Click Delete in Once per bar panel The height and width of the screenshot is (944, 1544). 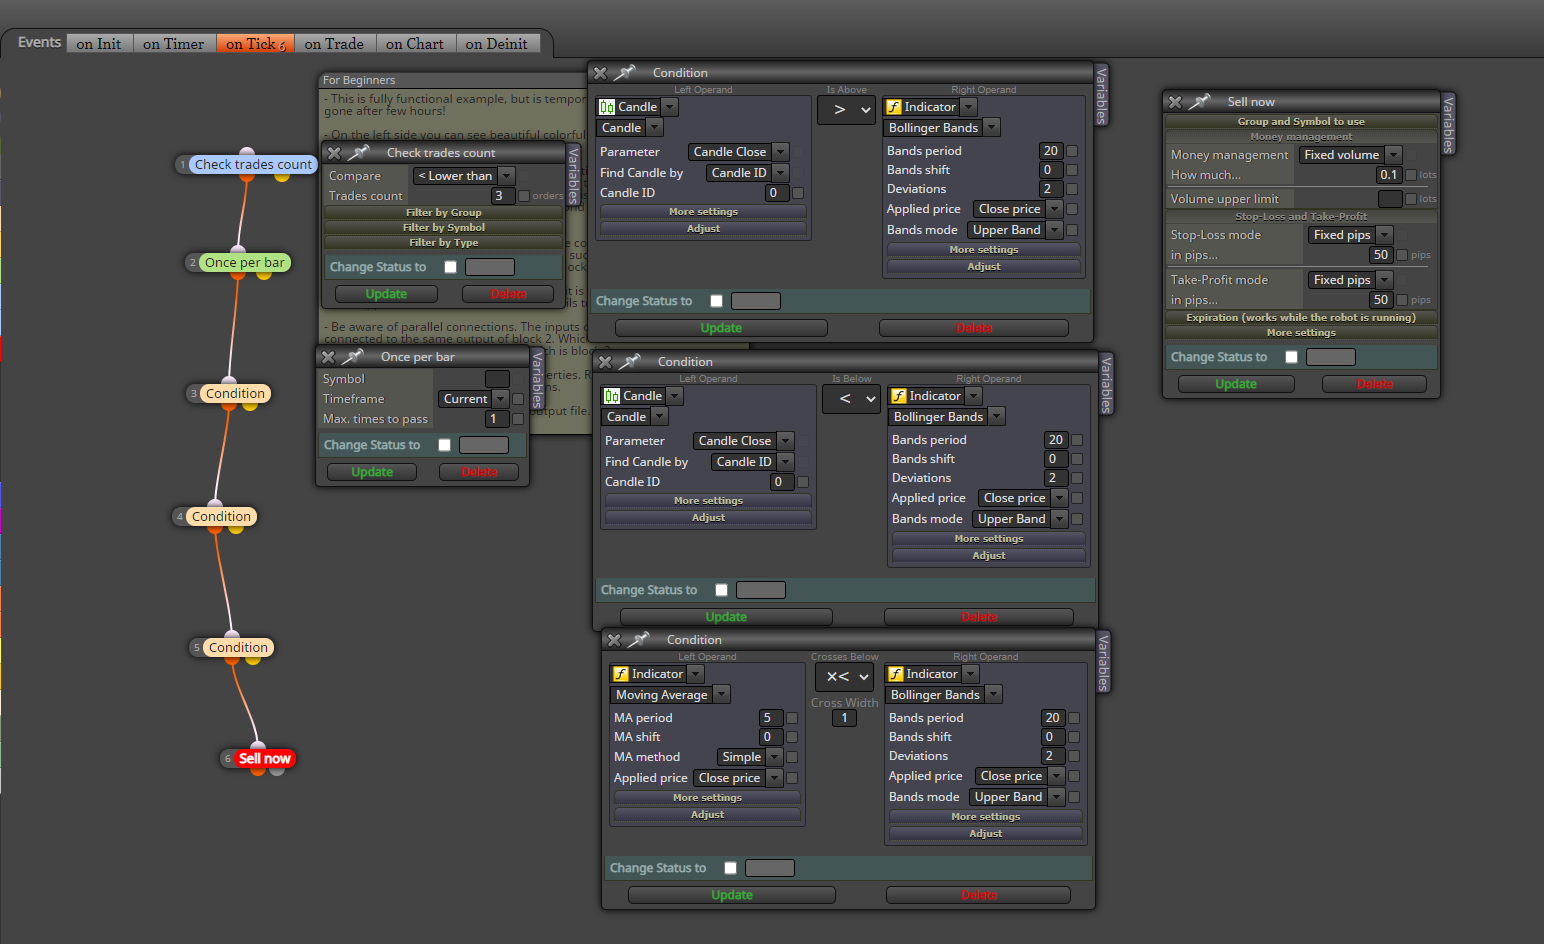coord(479,472)
